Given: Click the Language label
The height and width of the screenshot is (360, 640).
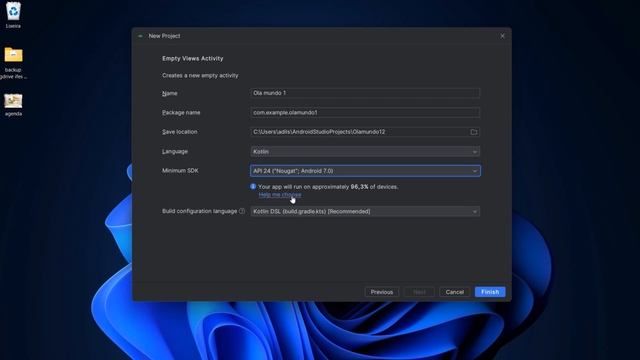Looking at the screenshot, I should [x=175, y=151].
